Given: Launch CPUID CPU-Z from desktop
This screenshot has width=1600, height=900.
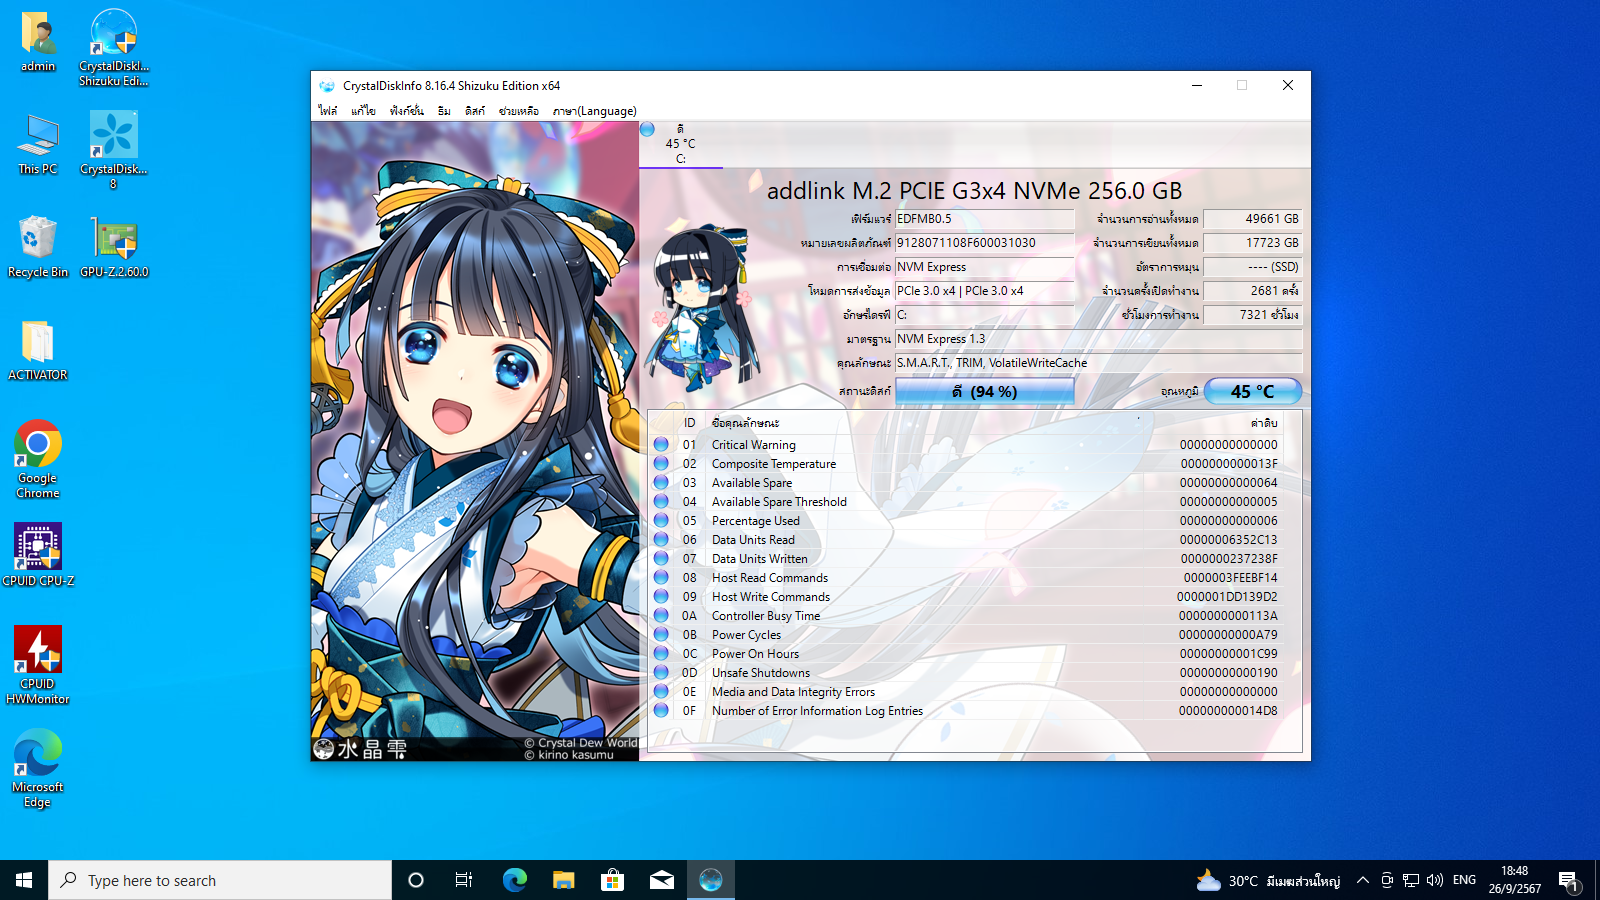Looking at the screenshot, I should (38, 555).
